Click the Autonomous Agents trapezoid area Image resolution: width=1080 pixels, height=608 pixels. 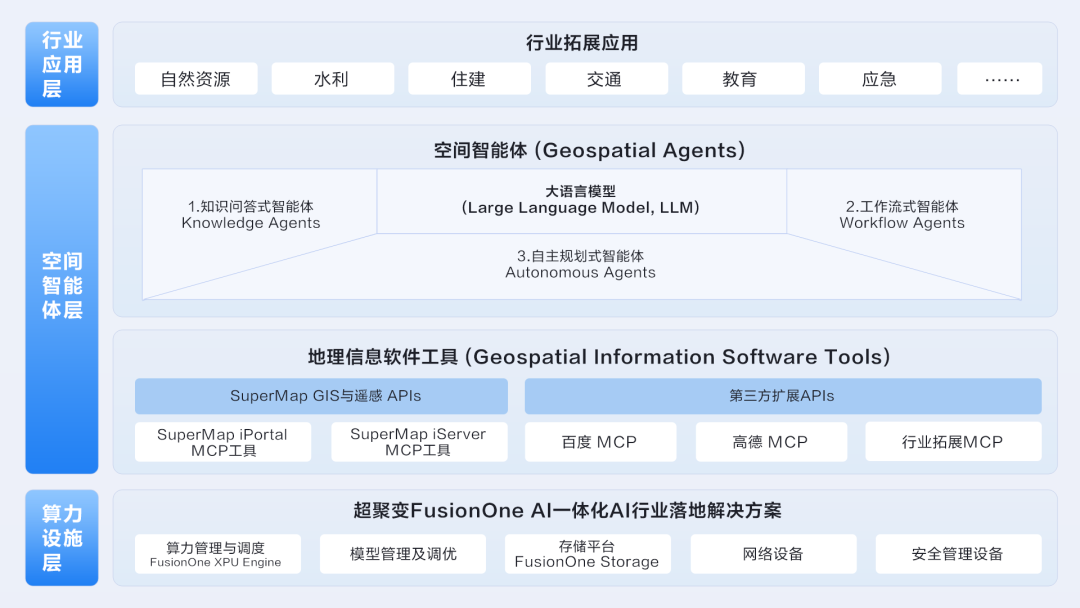tap(581, 265)
